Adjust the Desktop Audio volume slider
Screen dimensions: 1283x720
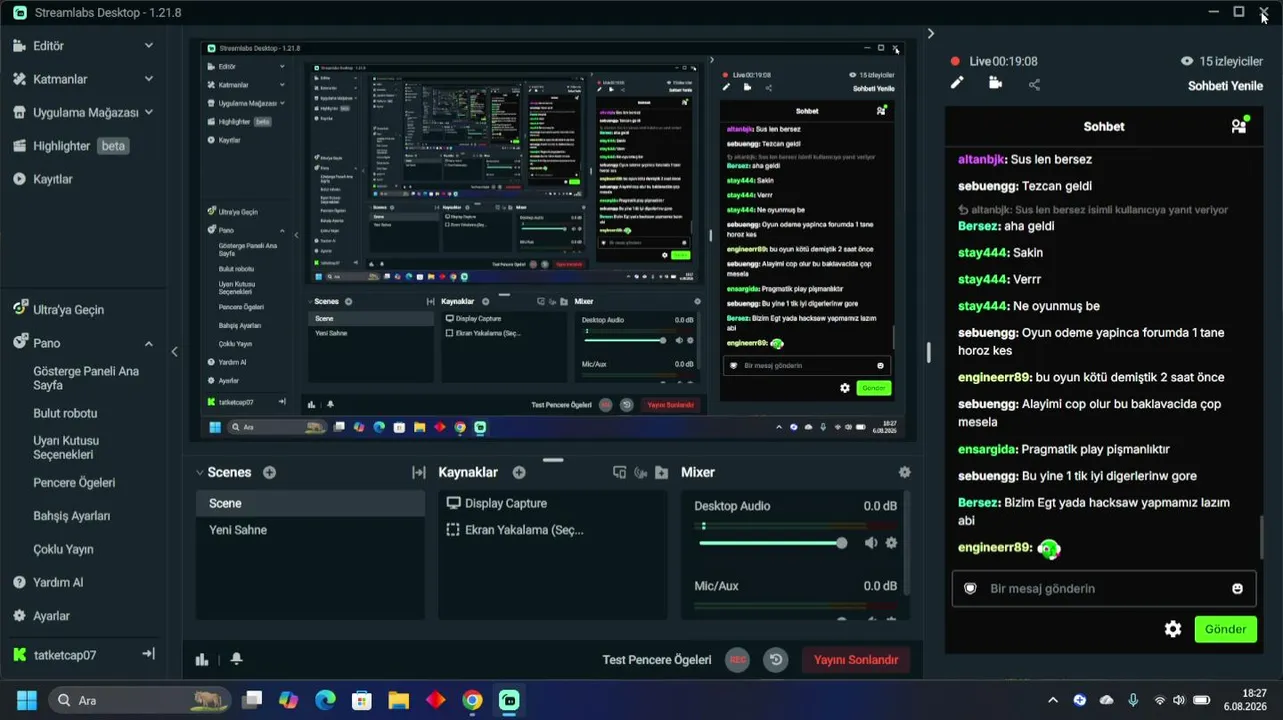773,543
